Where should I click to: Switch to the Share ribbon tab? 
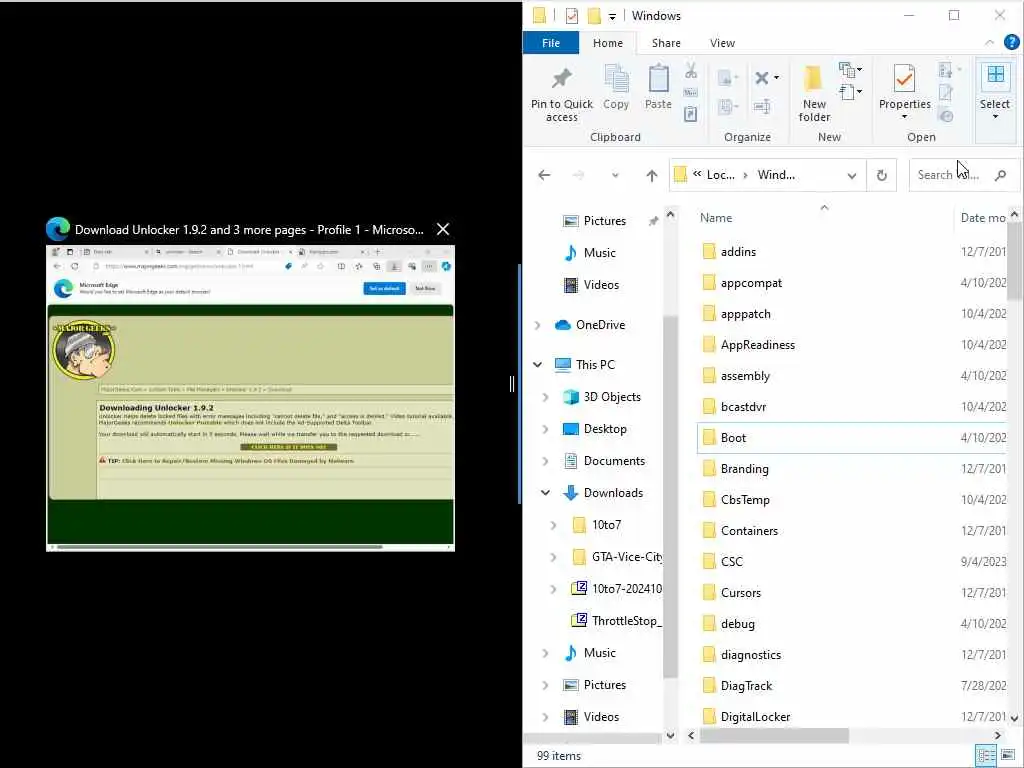666,42
